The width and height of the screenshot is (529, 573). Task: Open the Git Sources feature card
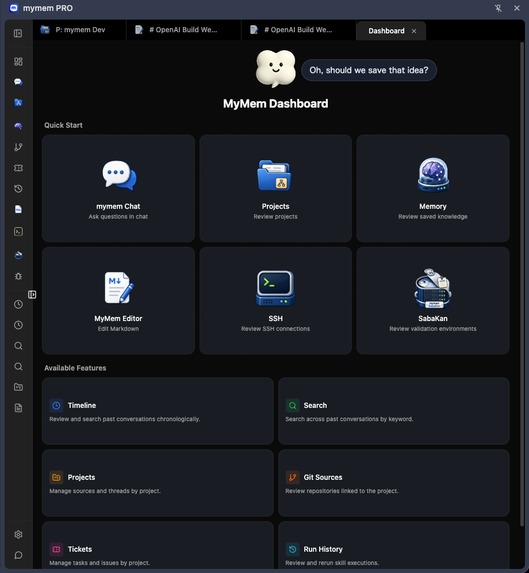point(394,483)
